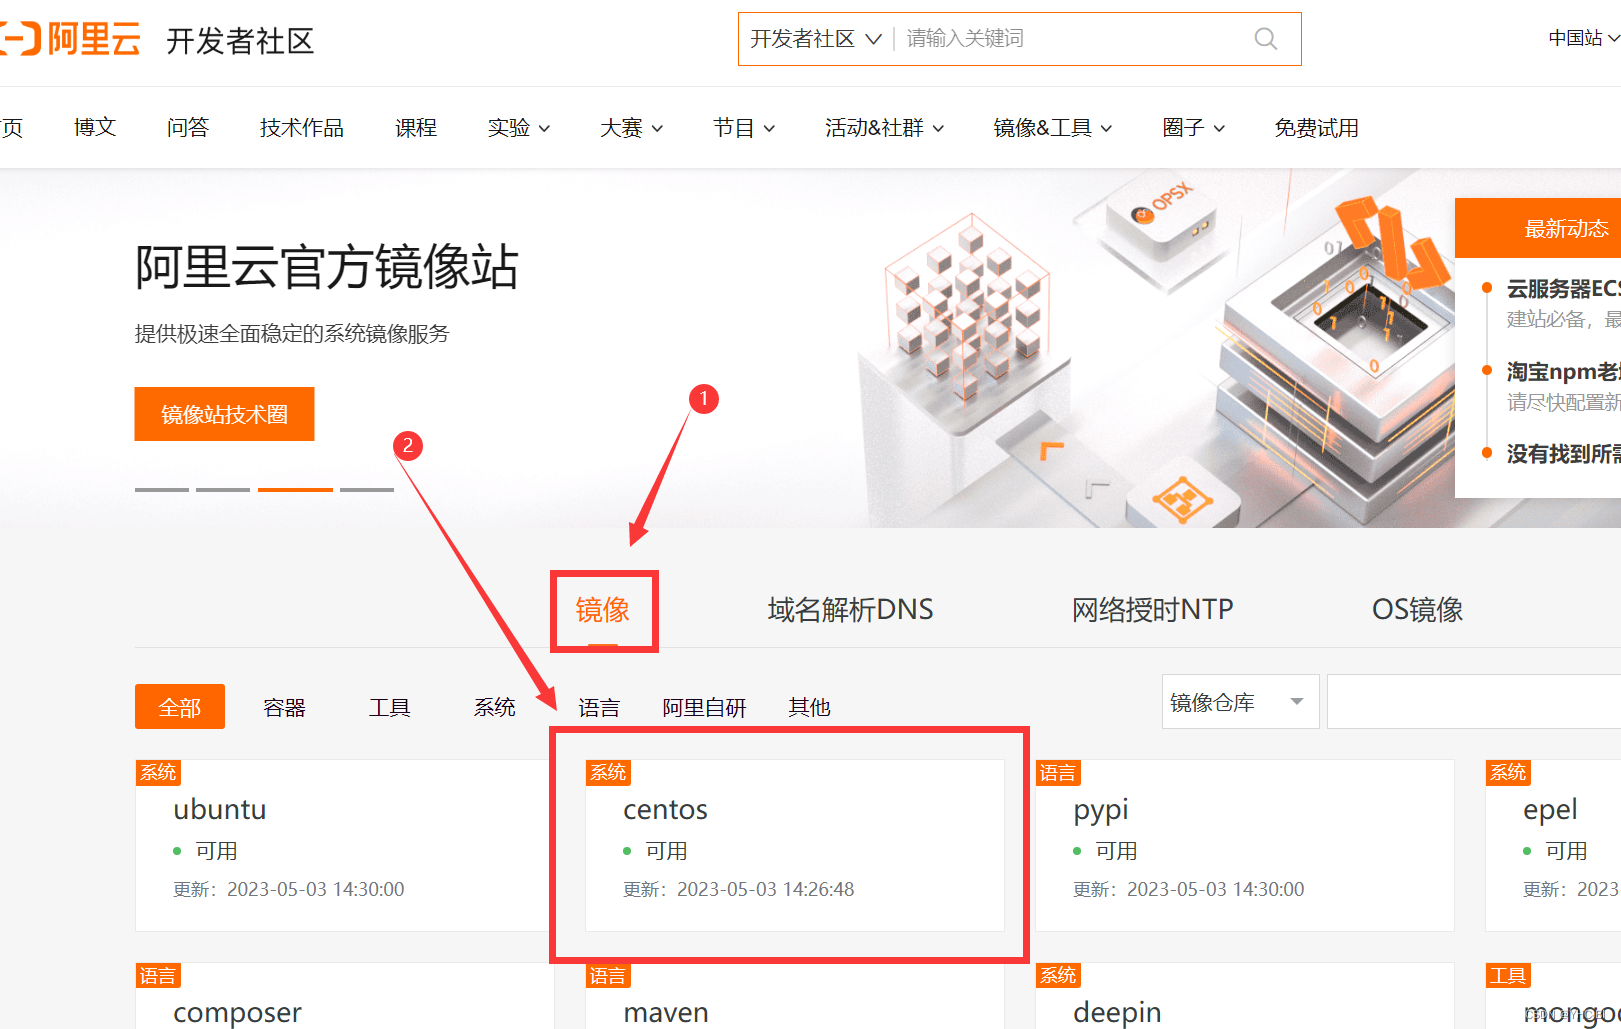Open the 中国站 region dropdown

tap(1584, 38)
